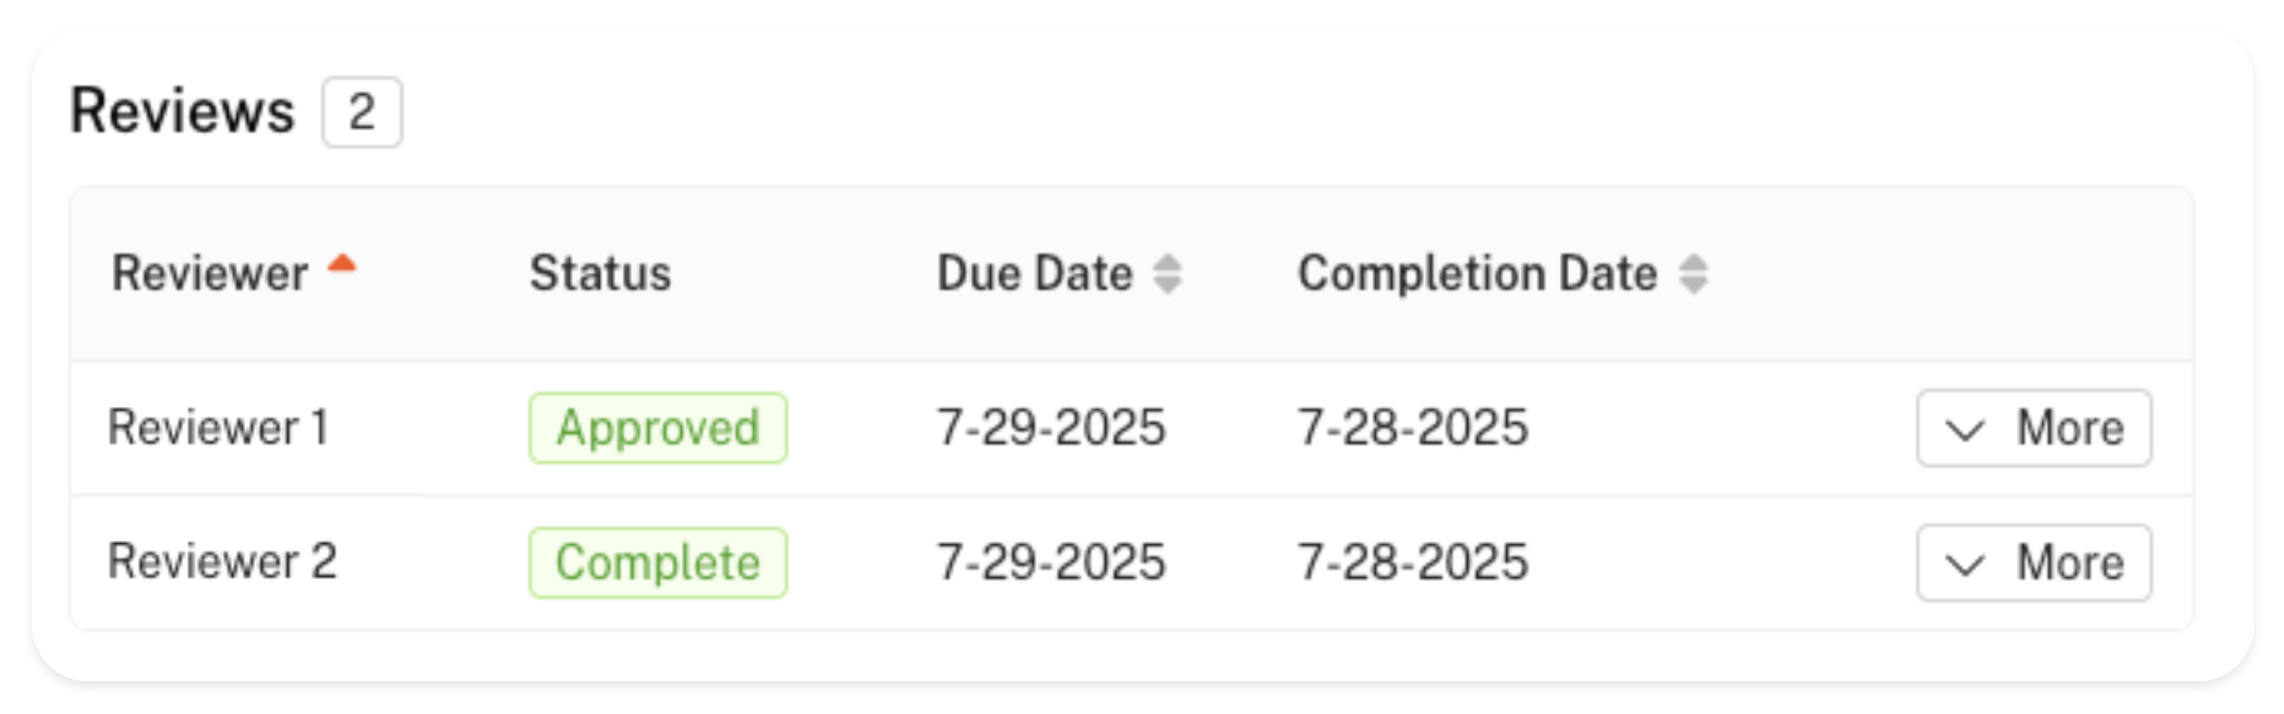Image resolution: width=2284 pixels, height=714 pixels.
Task: Click the reviews count badge showing 2
Action: 362,112
